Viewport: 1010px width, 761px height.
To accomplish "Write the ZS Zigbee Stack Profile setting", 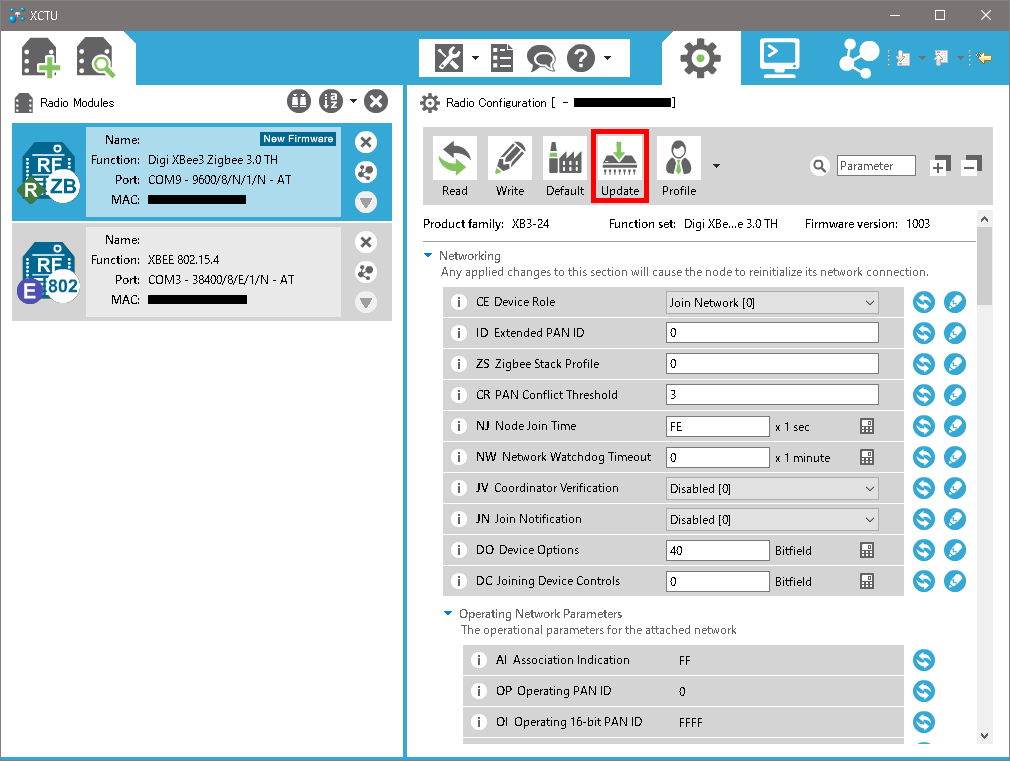I will (x=955, y=363).
